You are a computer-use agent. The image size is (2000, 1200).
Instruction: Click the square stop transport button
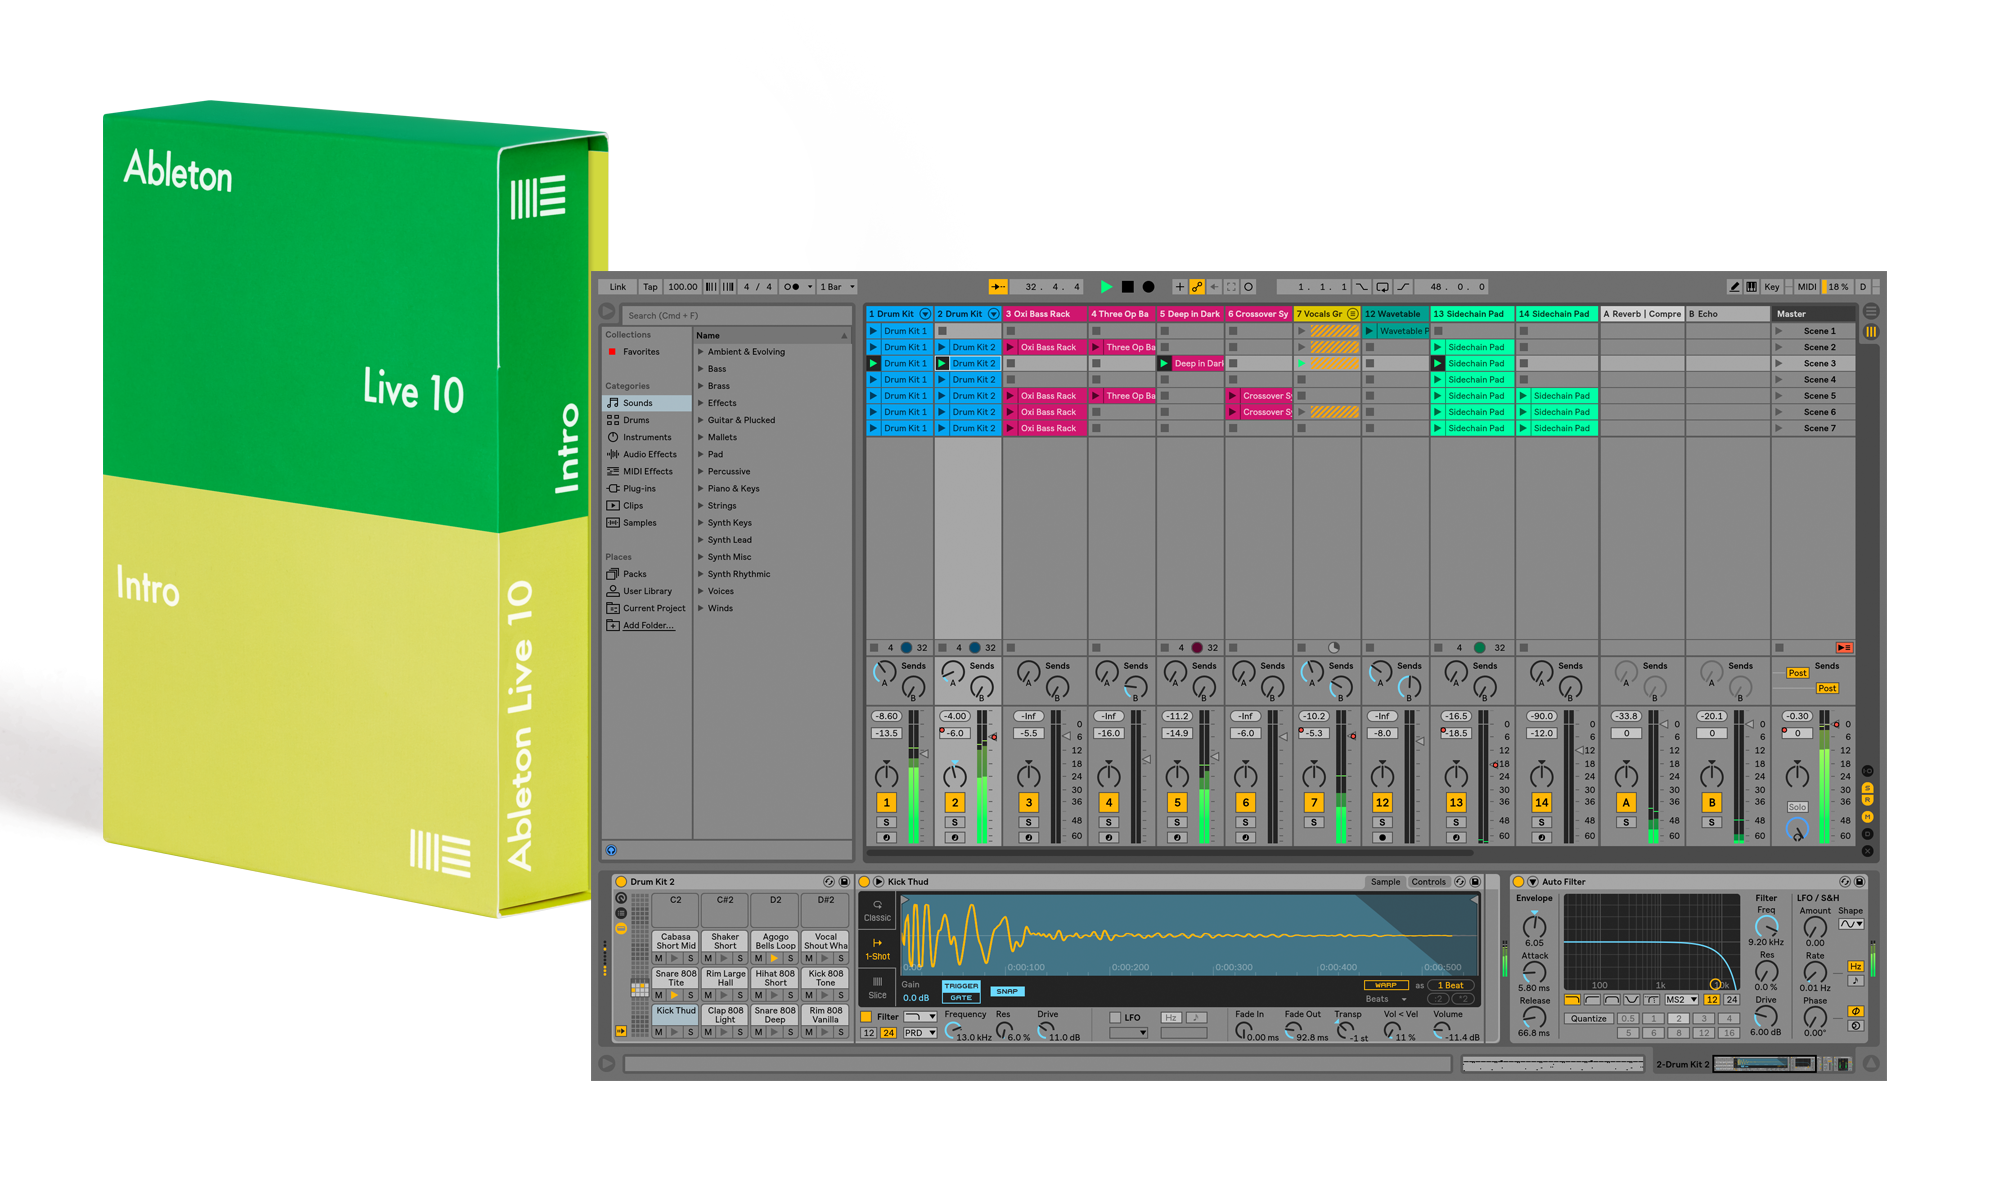(1128, 287)
